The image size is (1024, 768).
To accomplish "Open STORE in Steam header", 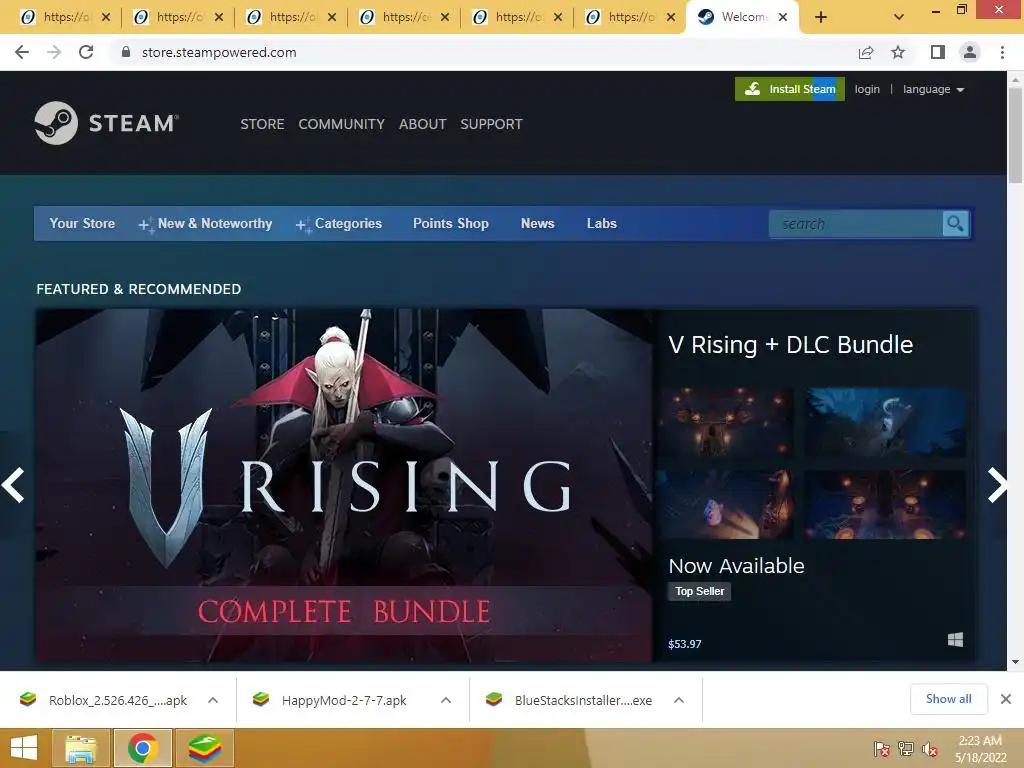I will click(262, 124).
